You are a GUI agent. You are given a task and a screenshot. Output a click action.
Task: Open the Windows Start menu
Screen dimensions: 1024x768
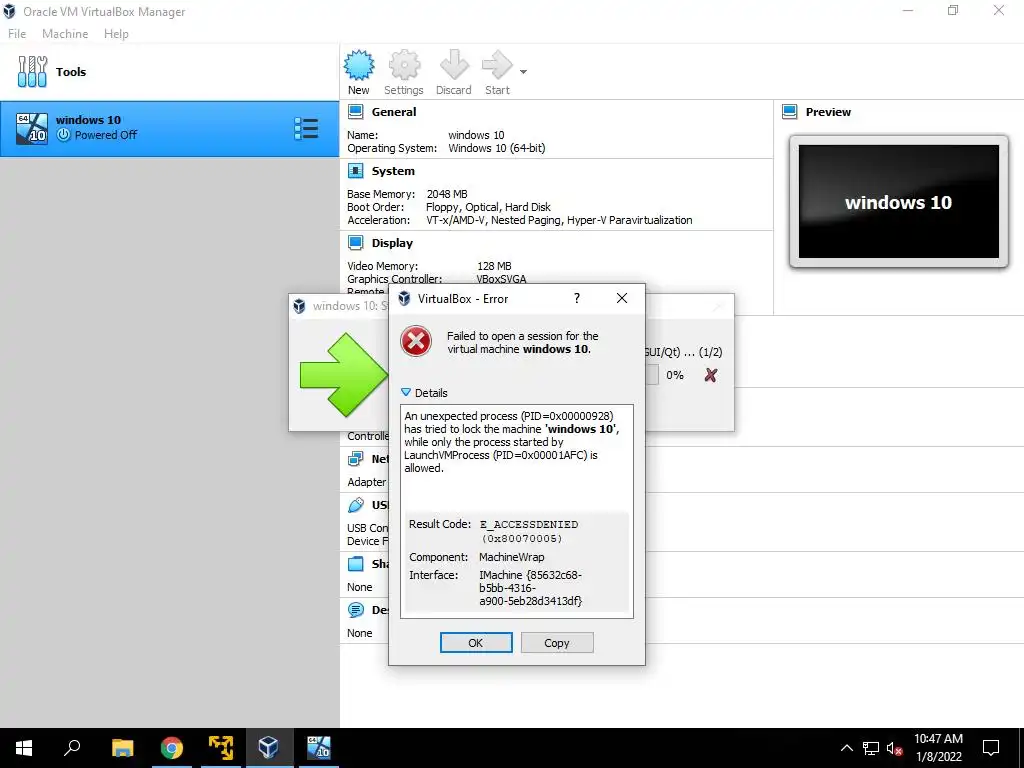[24, 748]
